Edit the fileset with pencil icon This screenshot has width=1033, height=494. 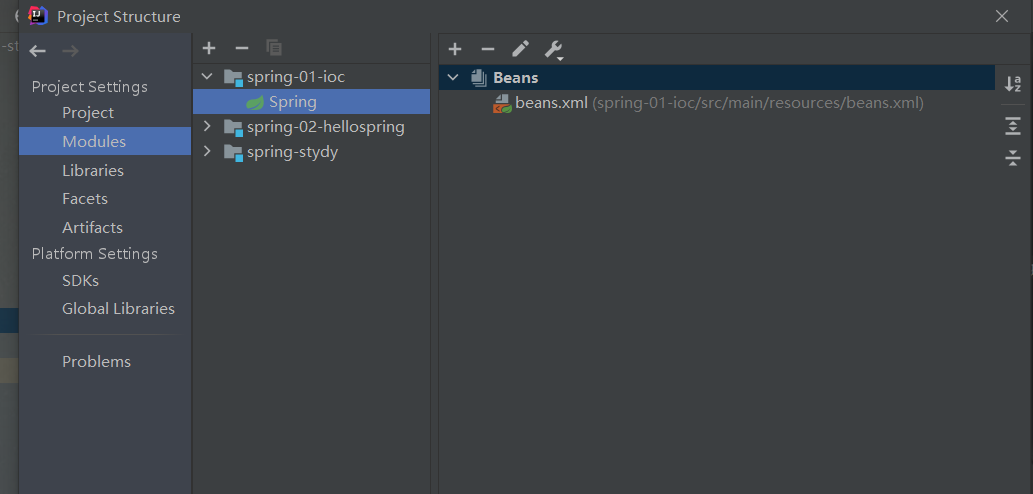tap(520, 49)
